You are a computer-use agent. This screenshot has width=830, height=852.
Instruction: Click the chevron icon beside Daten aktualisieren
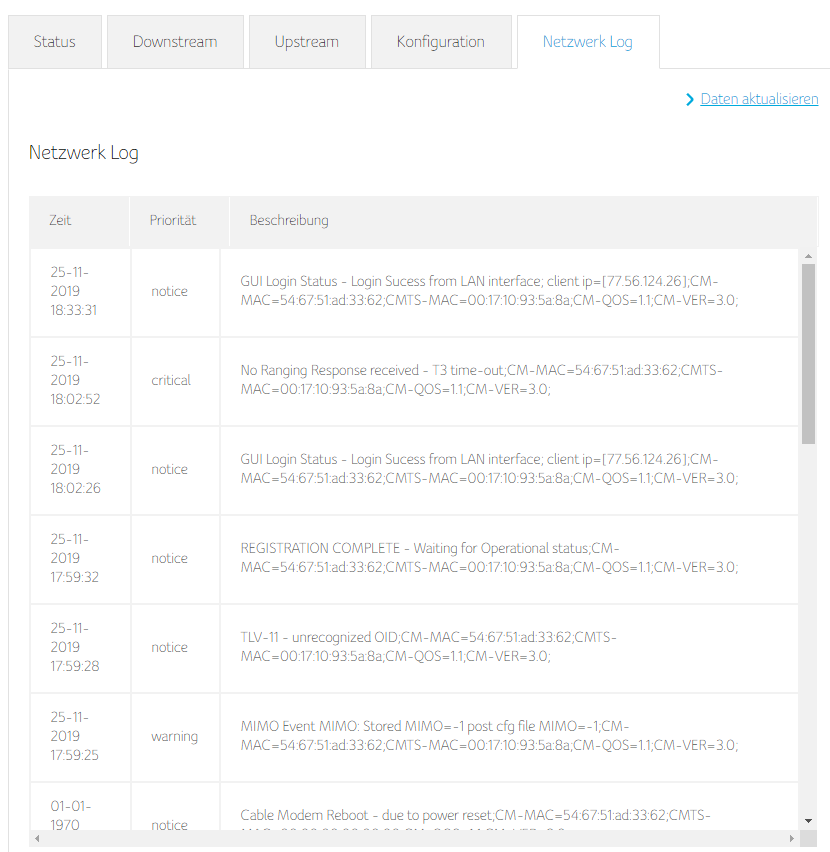(x=690, y=100)
